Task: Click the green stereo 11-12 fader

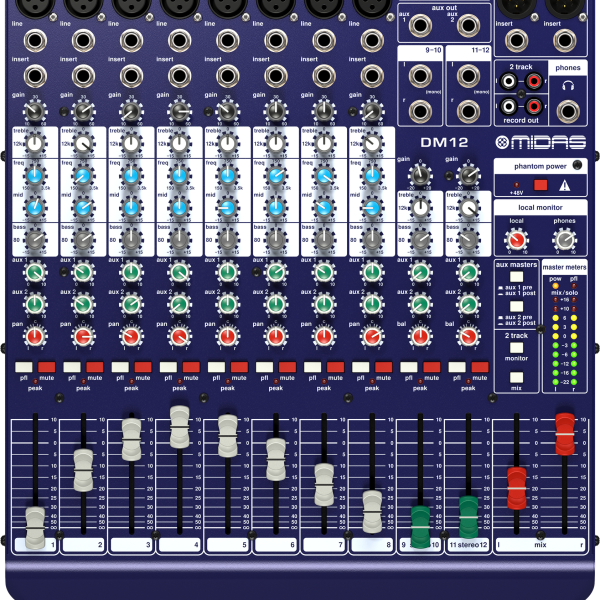Action: point(468,517)
